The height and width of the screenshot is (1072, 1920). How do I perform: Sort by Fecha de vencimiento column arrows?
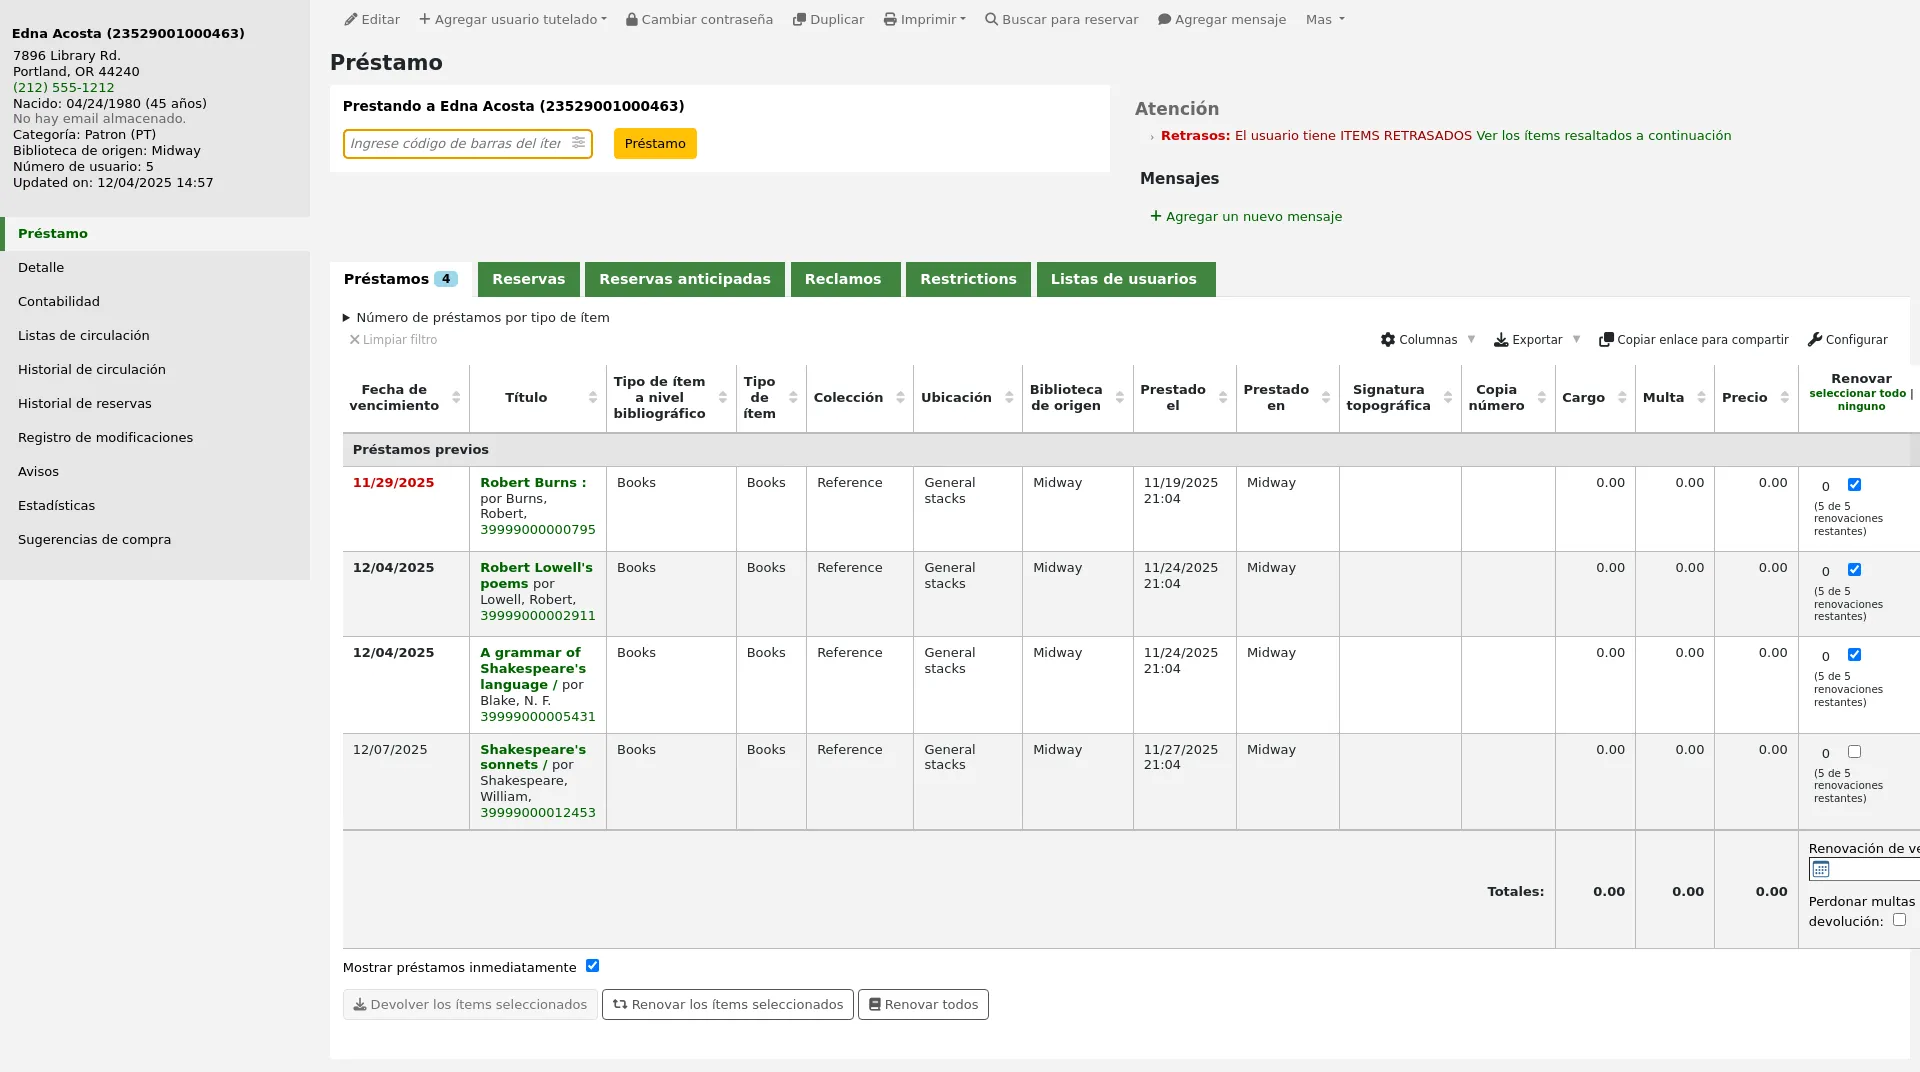[456, 398]
